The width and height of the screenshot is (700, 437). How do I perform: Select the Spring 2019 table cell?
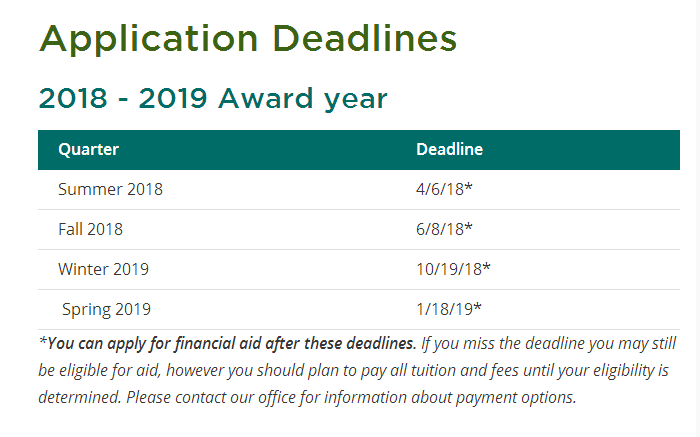(x=106, y=309)
